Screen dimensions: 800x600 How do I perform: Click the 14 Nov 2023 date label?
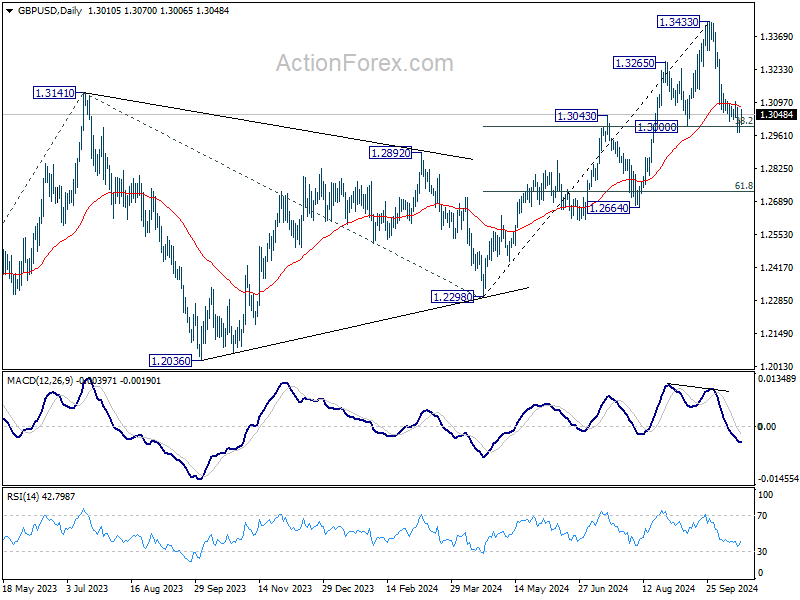click(x=285, y=588)
